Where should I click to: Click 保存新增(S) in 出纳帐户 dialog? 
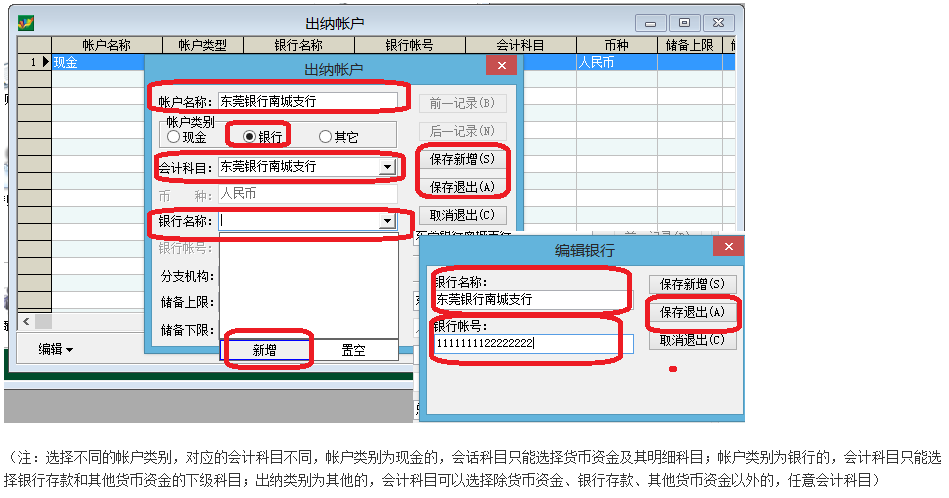point(462,159)
